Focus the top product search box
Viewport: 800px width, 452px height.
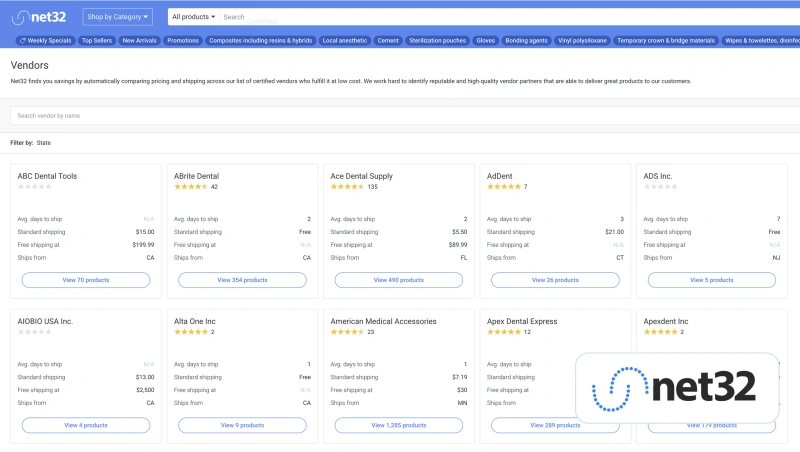pos(500,17)
